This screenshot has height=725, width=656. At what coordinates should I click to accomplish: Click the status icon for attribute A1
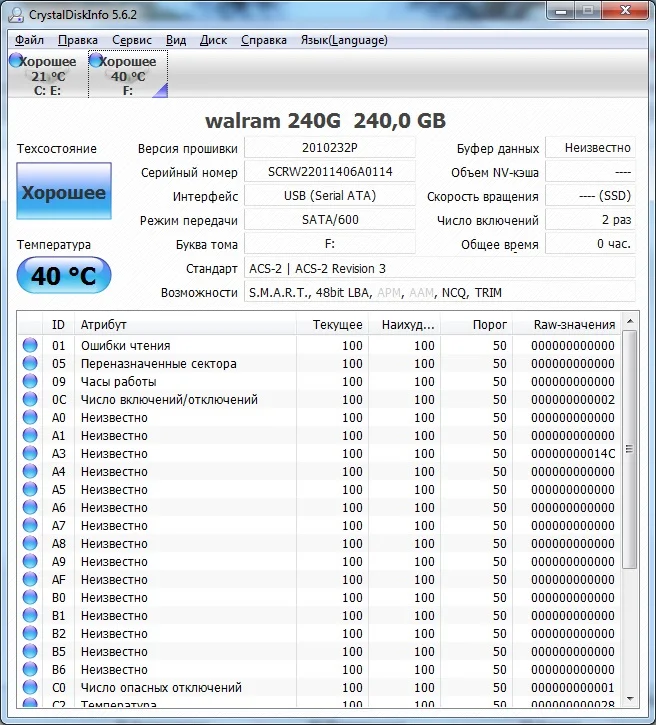click(x=30, y=435)
